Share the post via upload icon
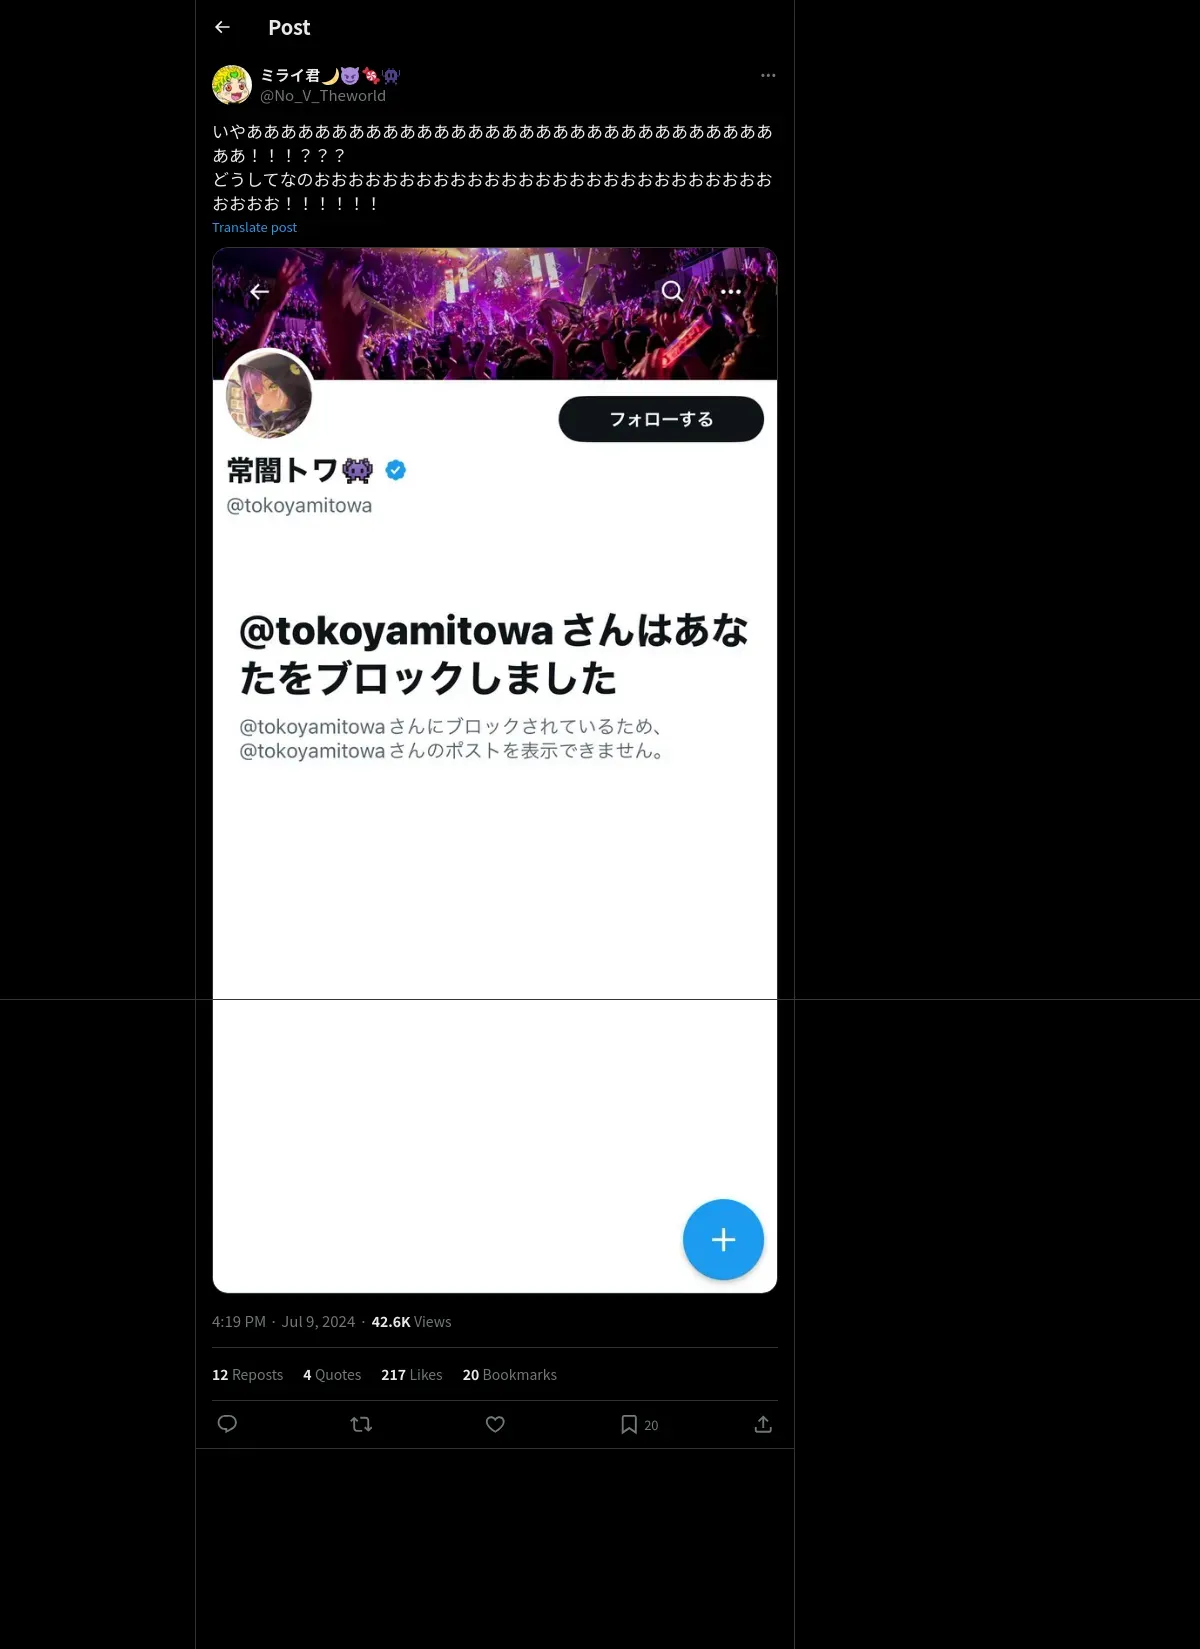Screen dimensions: 1200x1649 (x=763, y=1424)
